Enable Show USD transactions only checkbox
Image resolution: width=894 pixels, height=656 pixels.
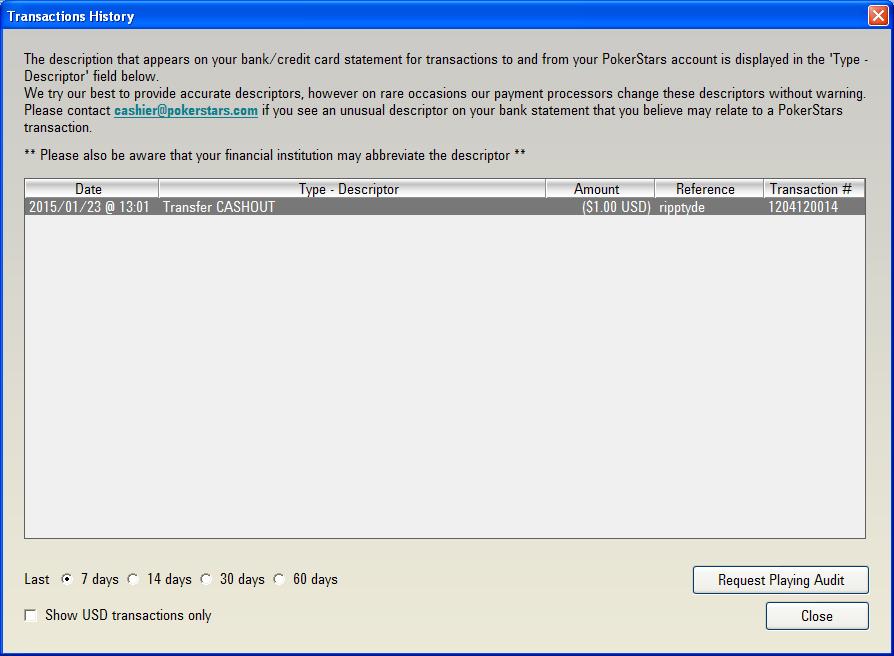(x=31, y=616)
